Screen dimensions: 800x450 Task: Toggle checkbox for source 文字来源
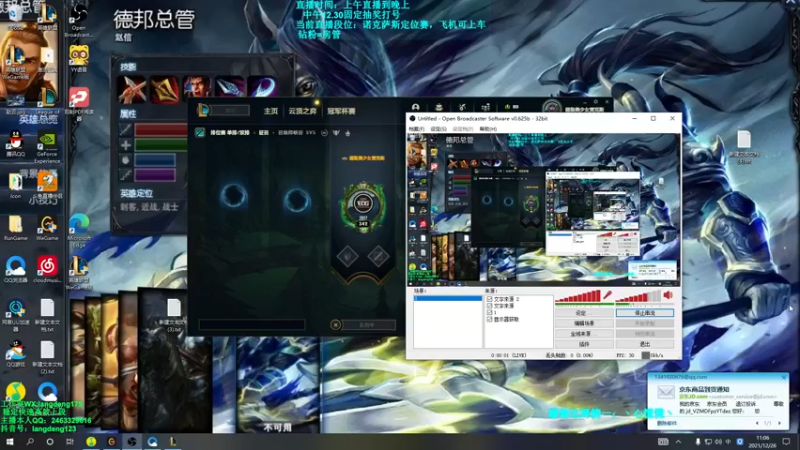(x=489, y=306)
